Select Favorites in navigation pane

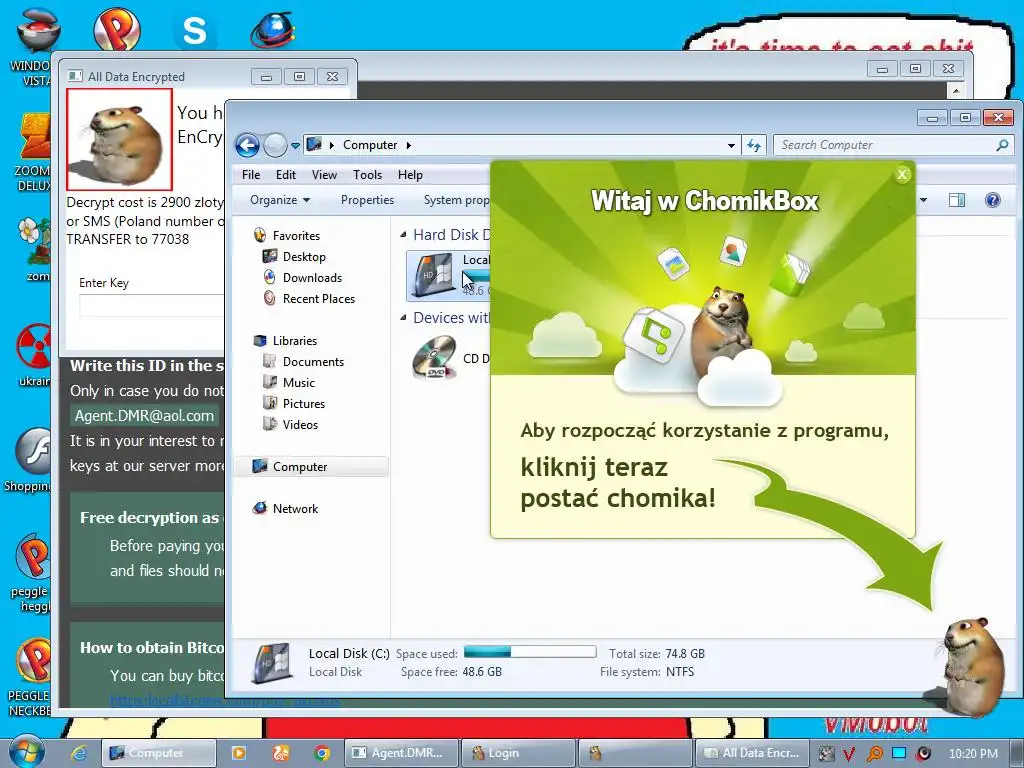click(296, 236)
